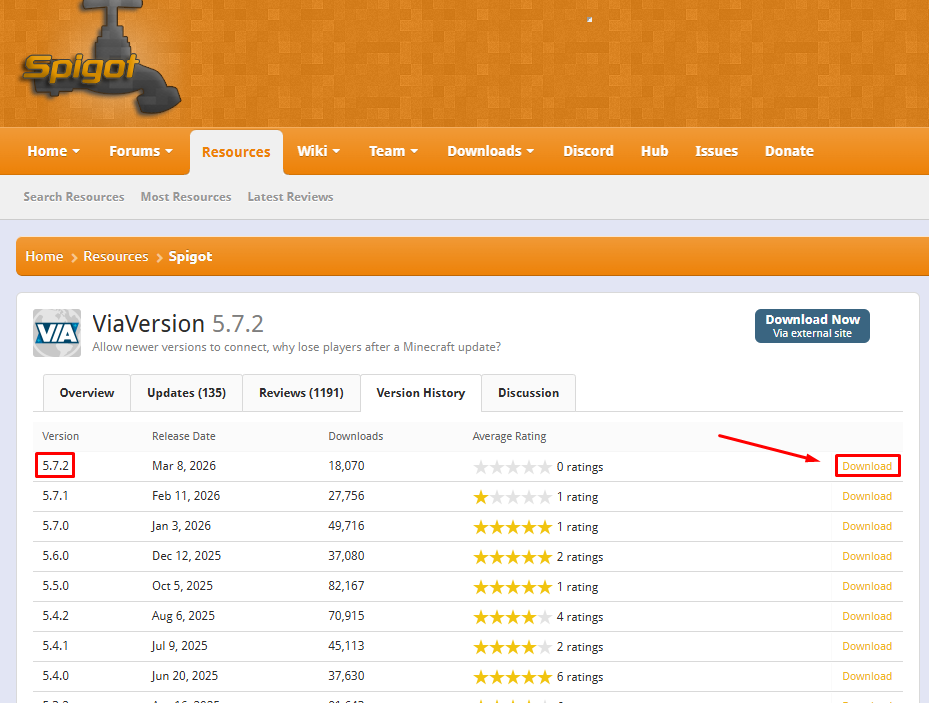The height and width of the screenshot is (703, 929).
Task: Click the star rating for 5.5.0
Action: (x=512, y=587)
